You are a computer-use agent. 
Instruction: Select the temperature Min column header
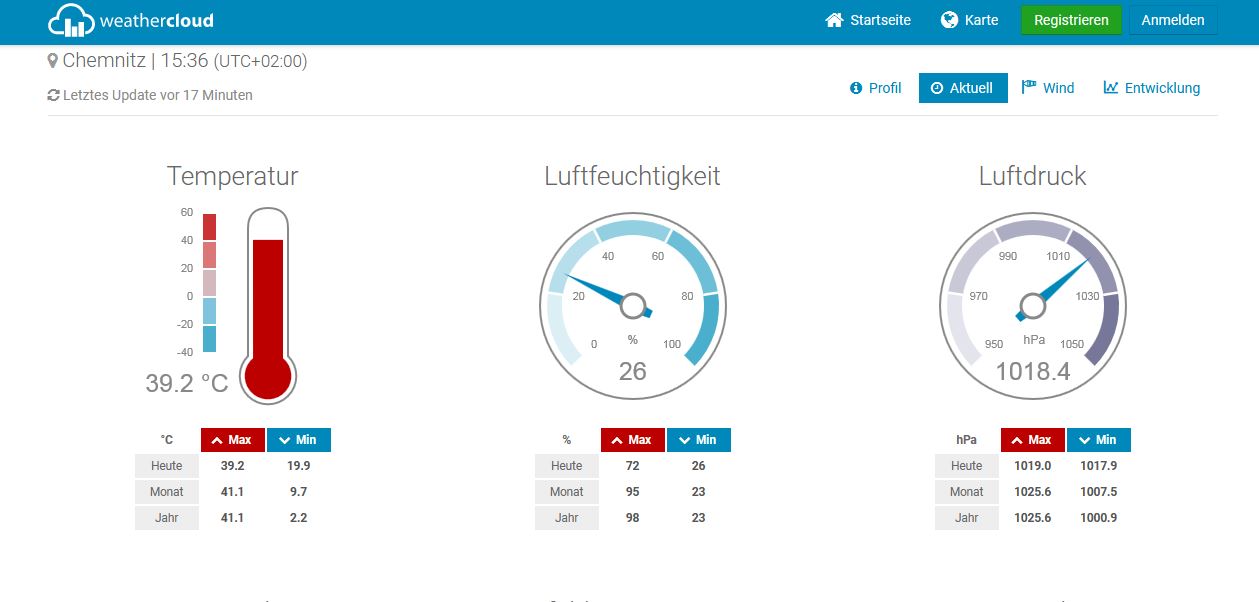click(x=298, y=440)
